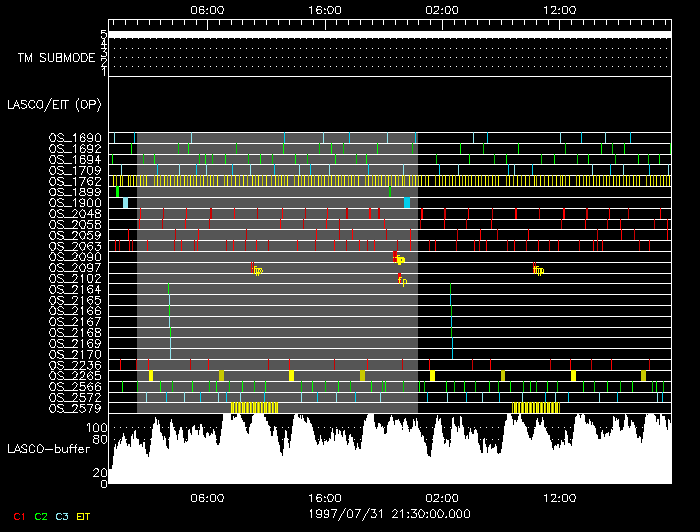Click the red C1 legend label
Screen dimensions: 700x532
18,515
